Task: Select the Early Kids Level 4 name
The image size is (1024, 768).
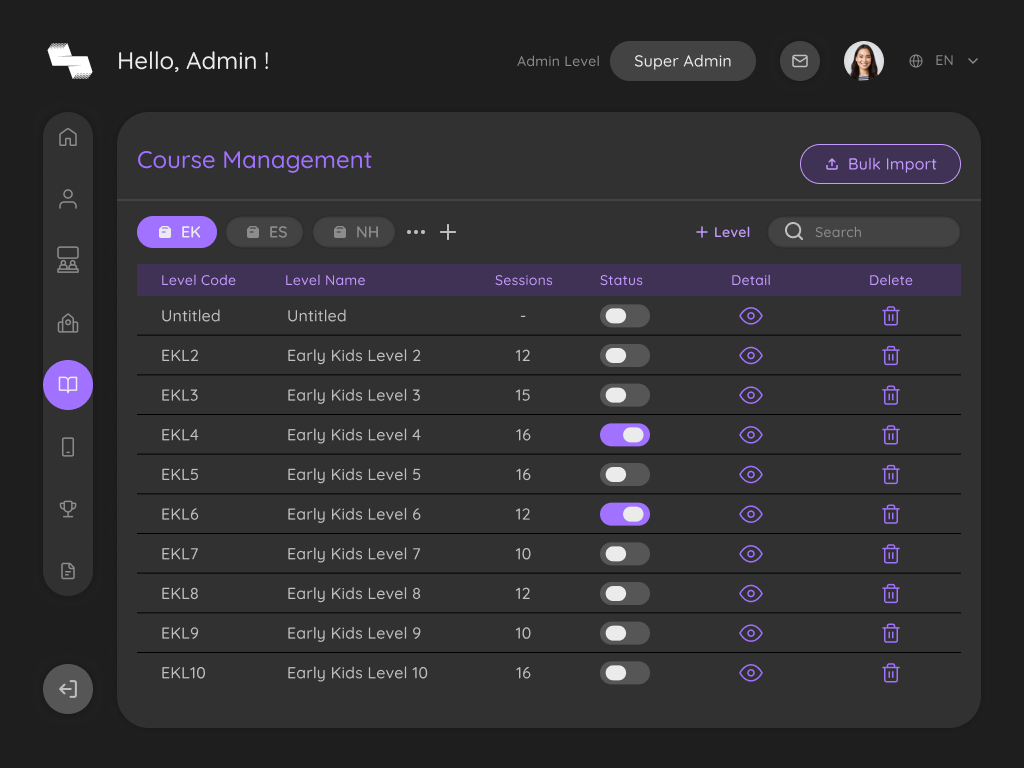Action: pos(354,435)
